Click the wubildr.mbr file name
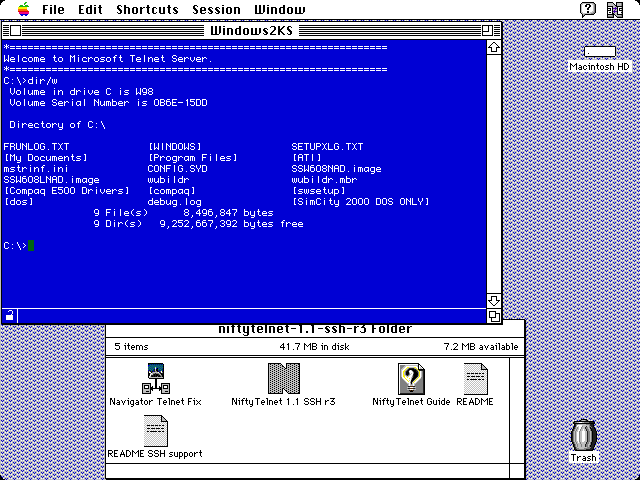 (x=324, y=180)
